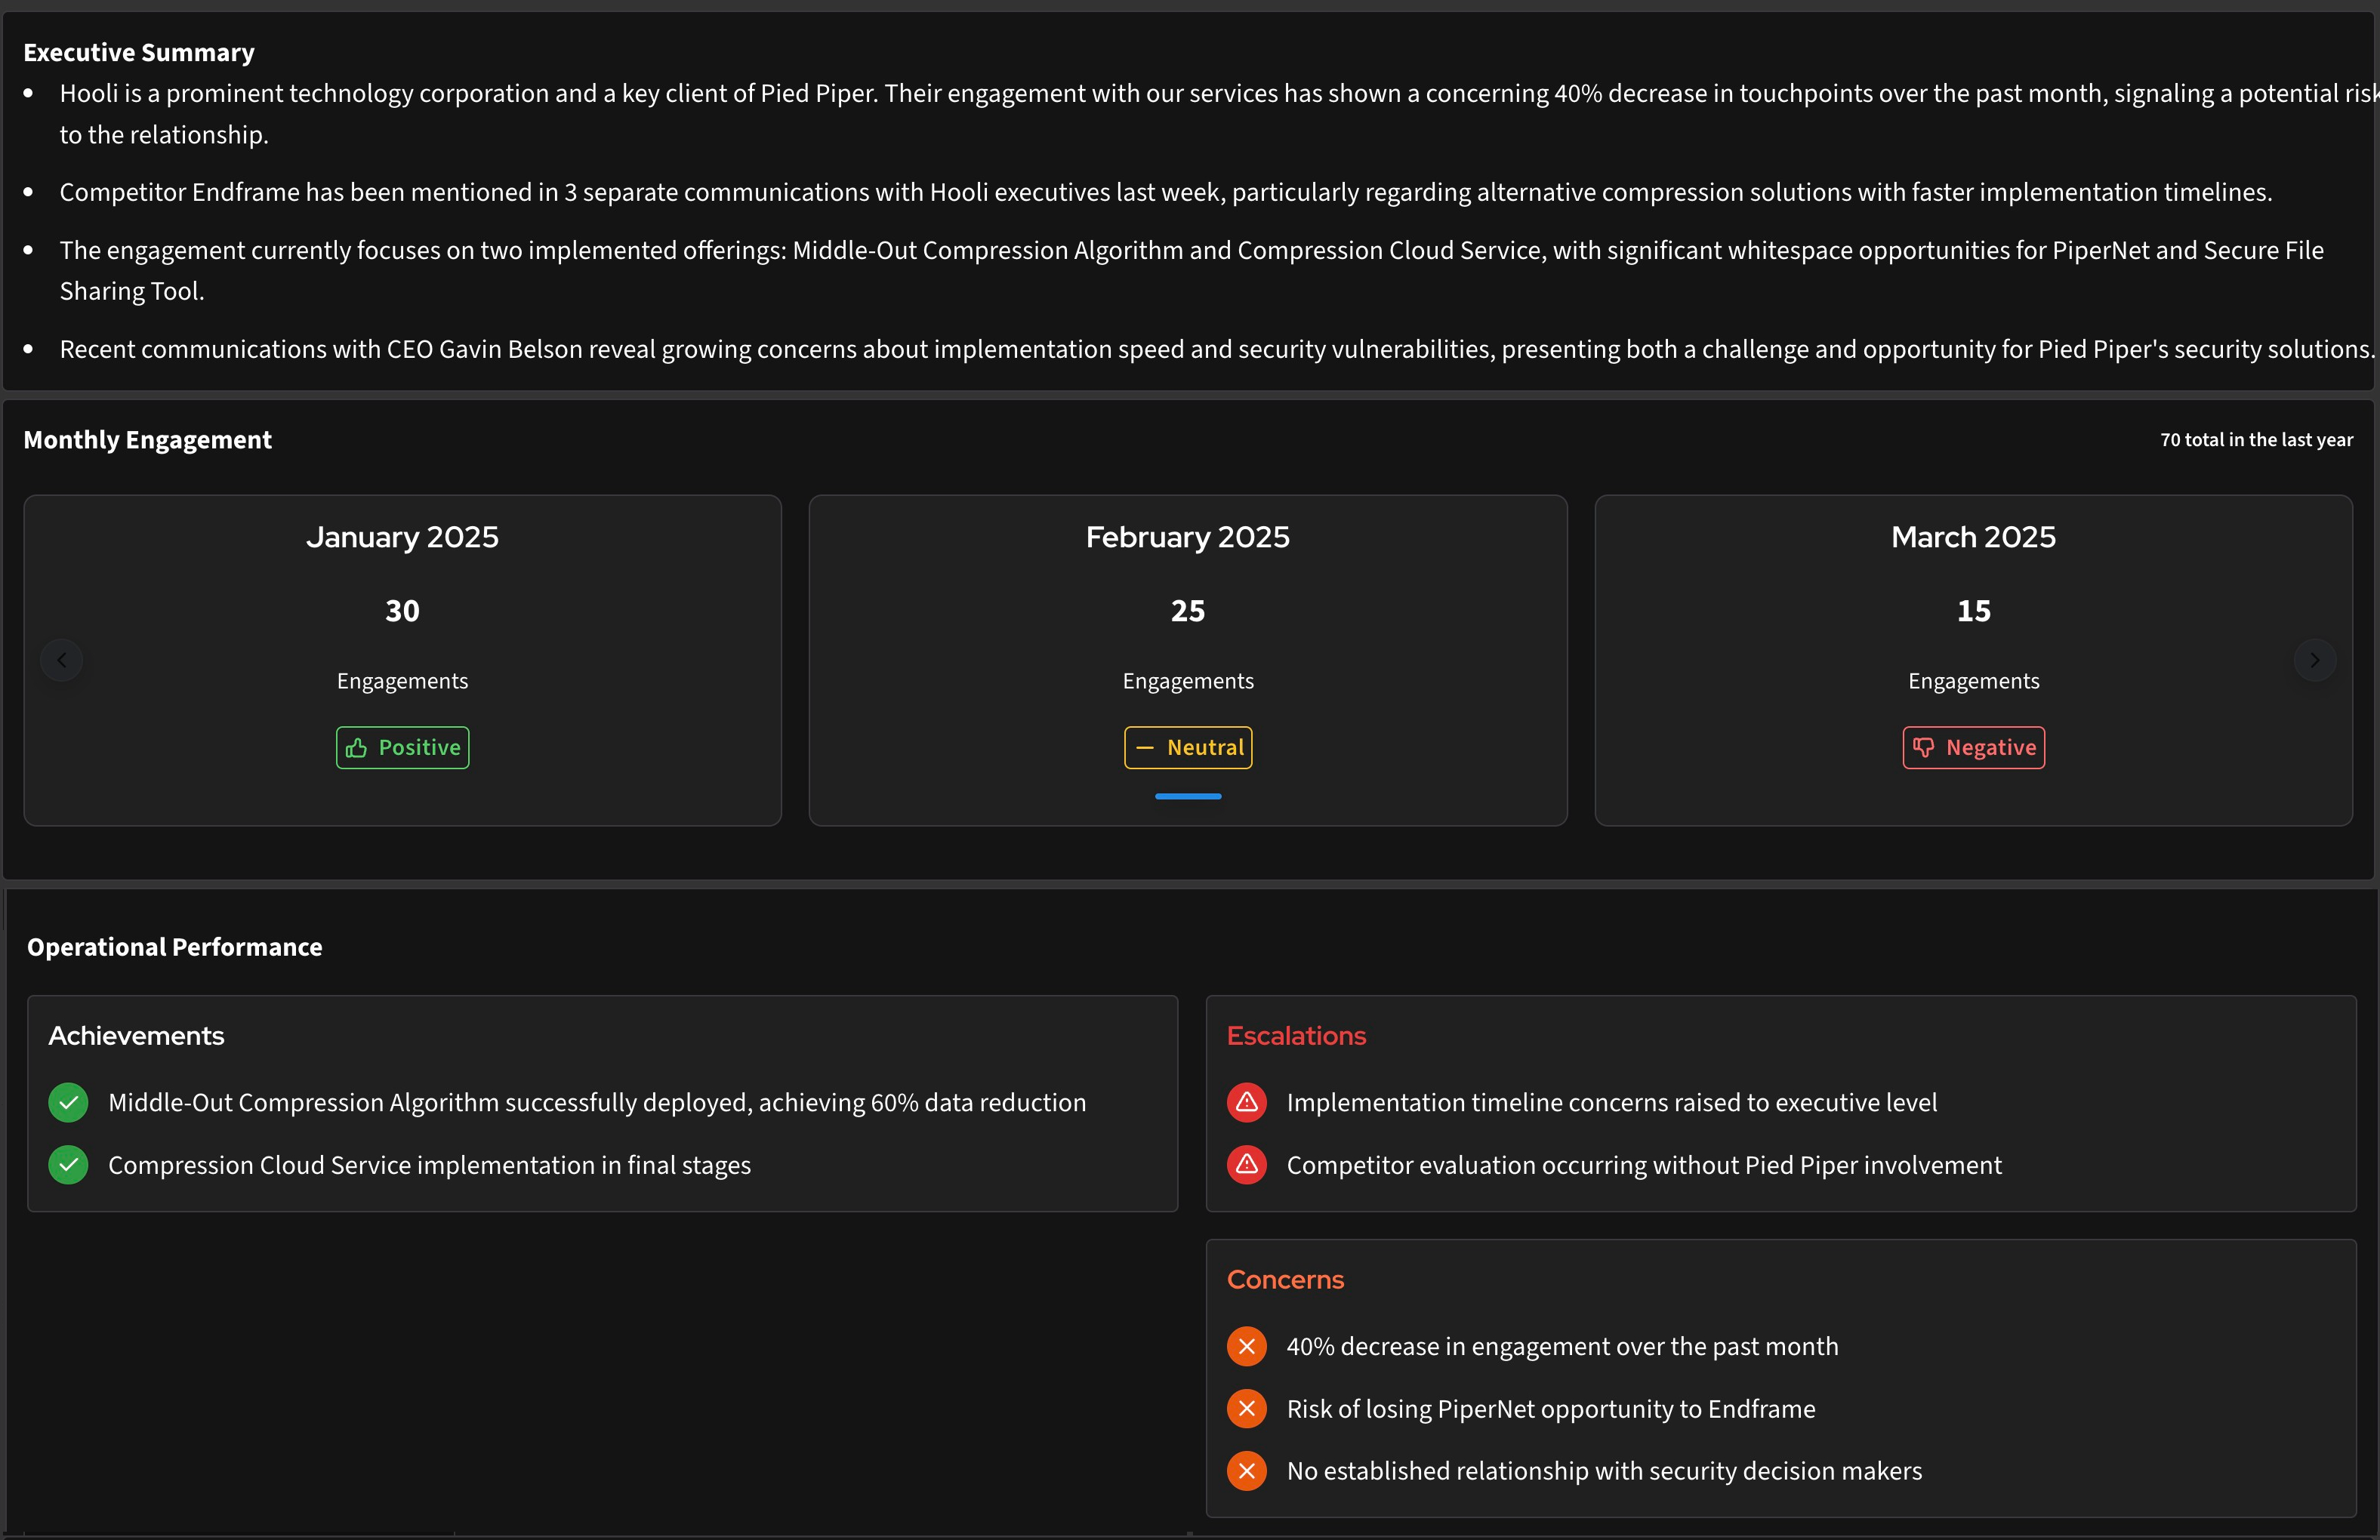Click the Neutral sentiment badge

point(1187,748)
